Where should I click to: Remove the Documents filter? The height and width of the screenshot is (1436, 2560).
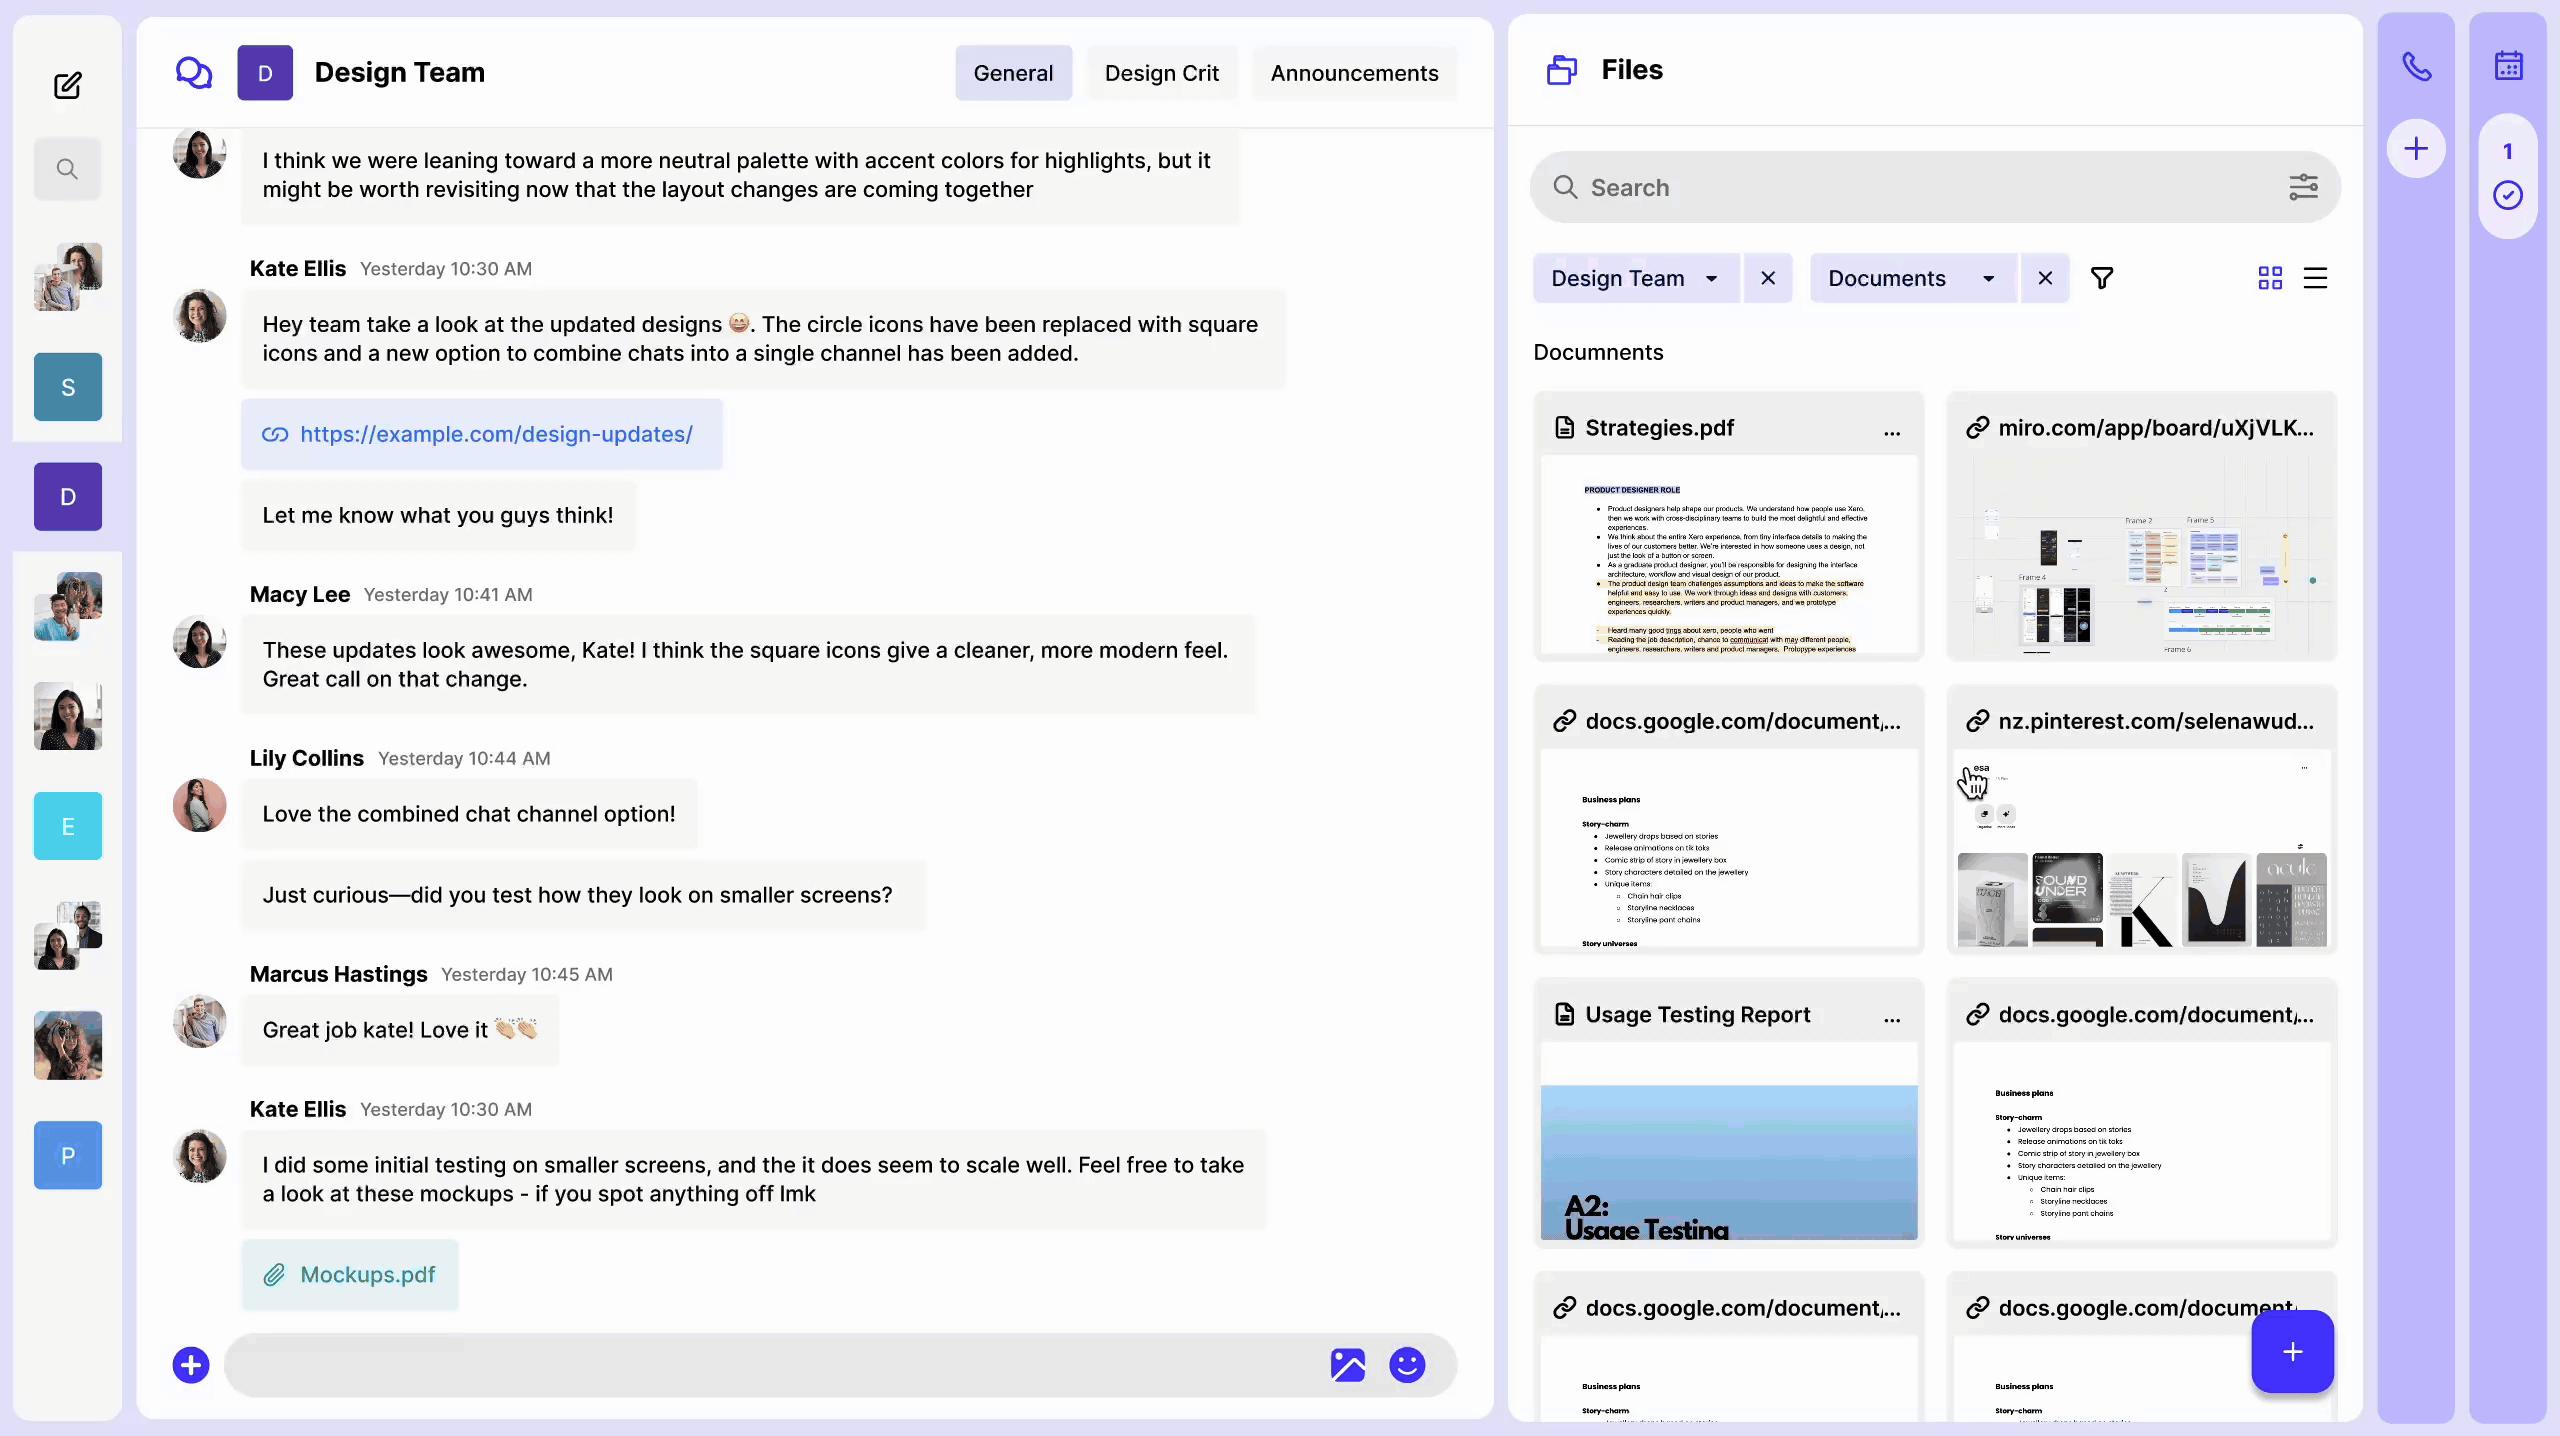click(x=2045, y=278)
